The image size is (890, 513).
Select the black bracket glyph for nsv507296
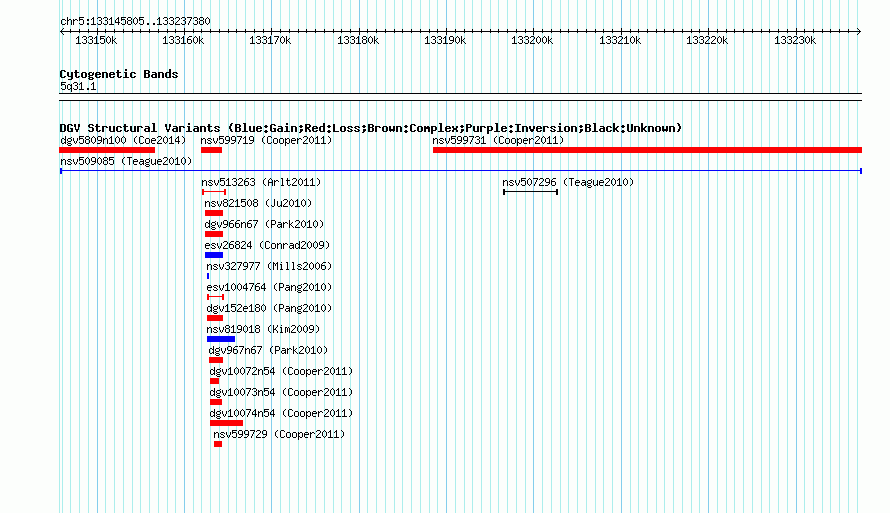click(531, 192)
